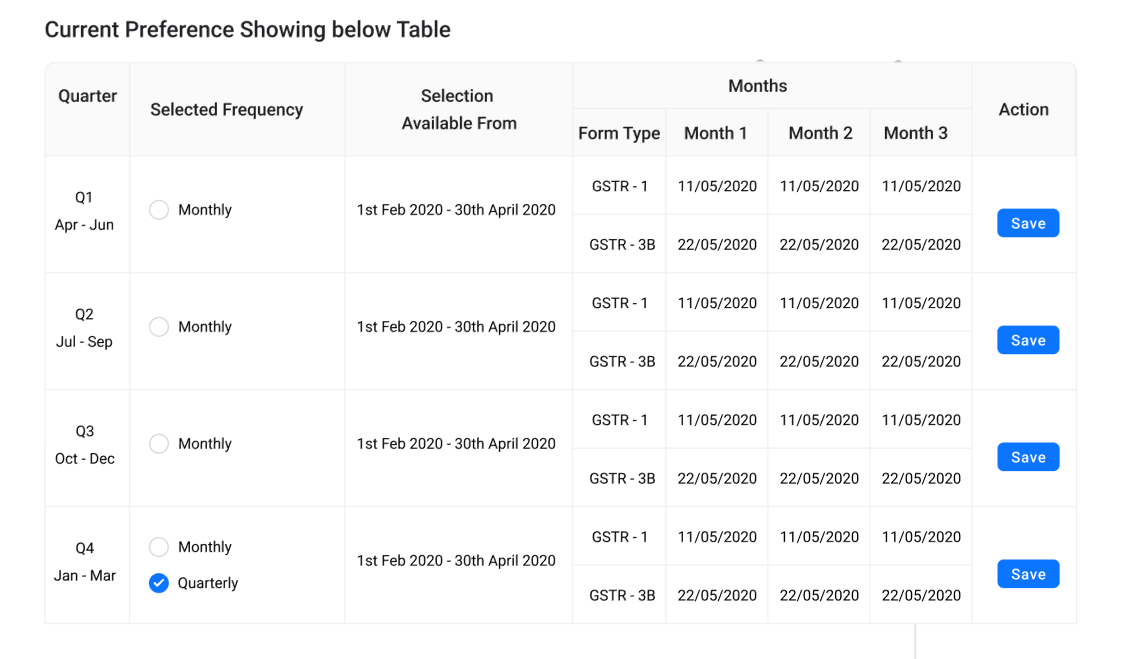Click Q2 GSTR - 1 Month 2 date
Image resolution: width=1131 pixels, height=659 pixels.
[x=819, y=303]
